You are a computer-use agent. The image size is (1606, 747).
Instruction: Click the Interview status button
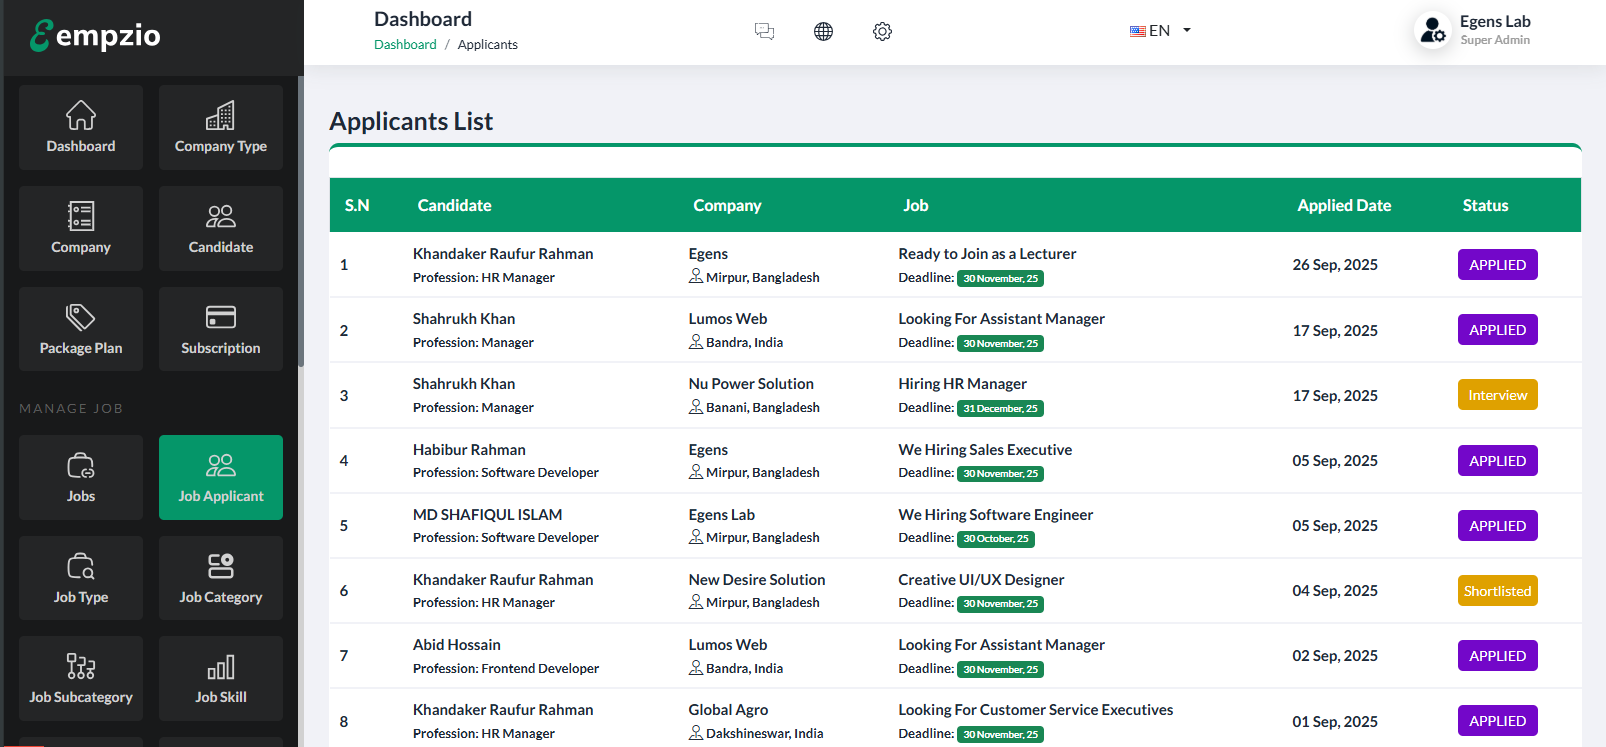click(1497, 395)
